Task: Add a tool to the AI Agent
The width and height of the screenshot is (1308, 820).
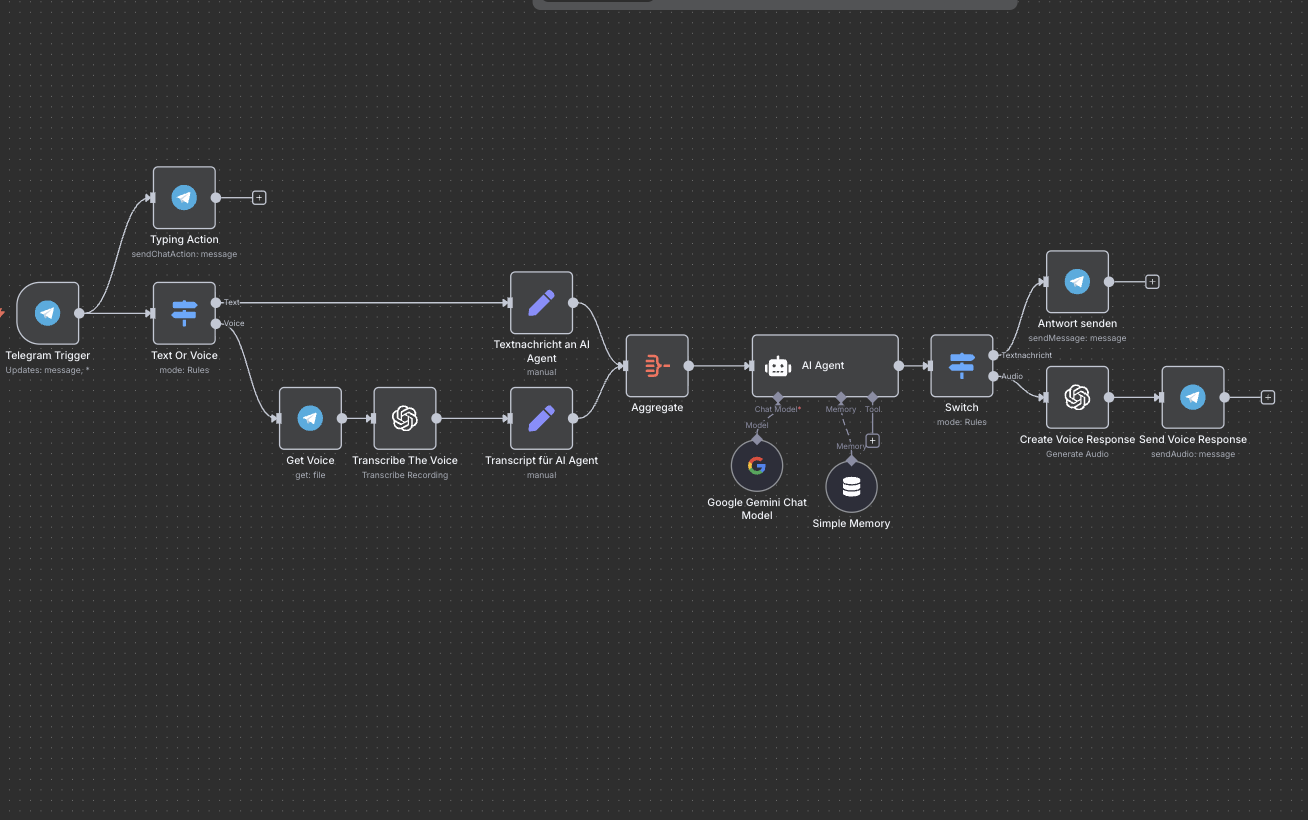Action: [872, 441]
